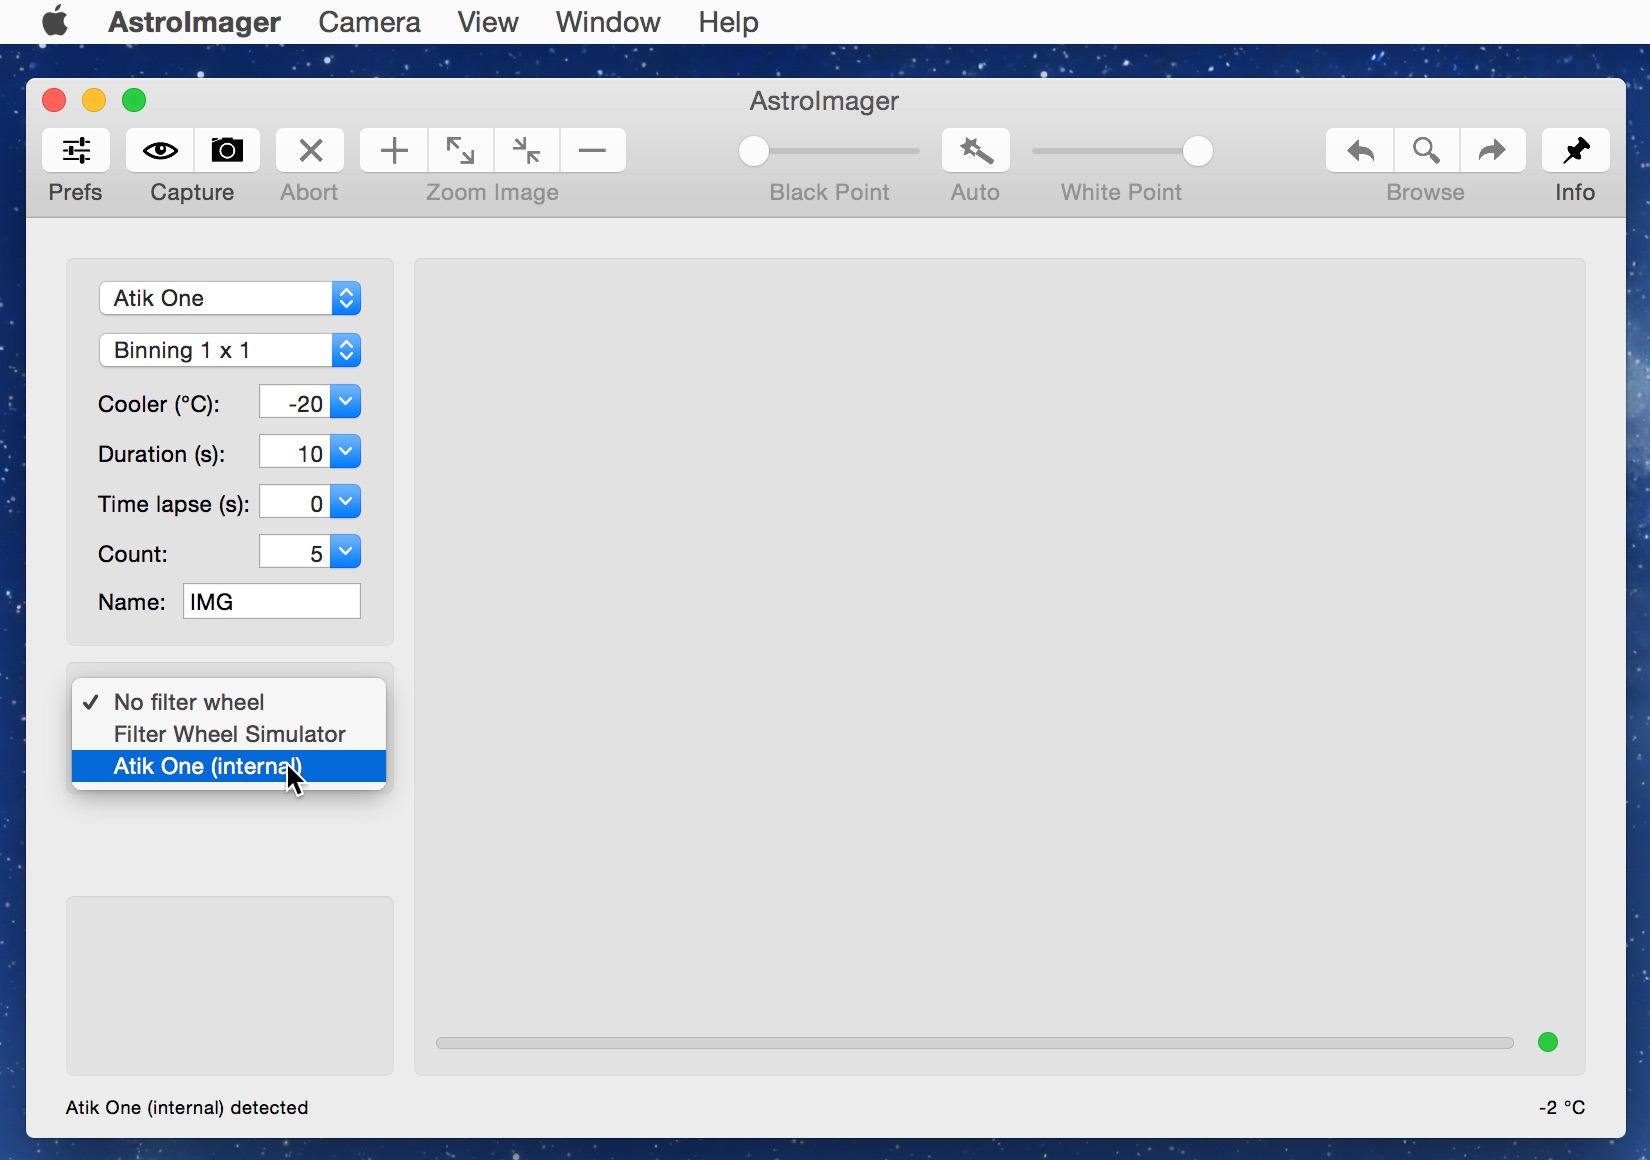
Task: Click the Abort X button
Action: [310, 151]
